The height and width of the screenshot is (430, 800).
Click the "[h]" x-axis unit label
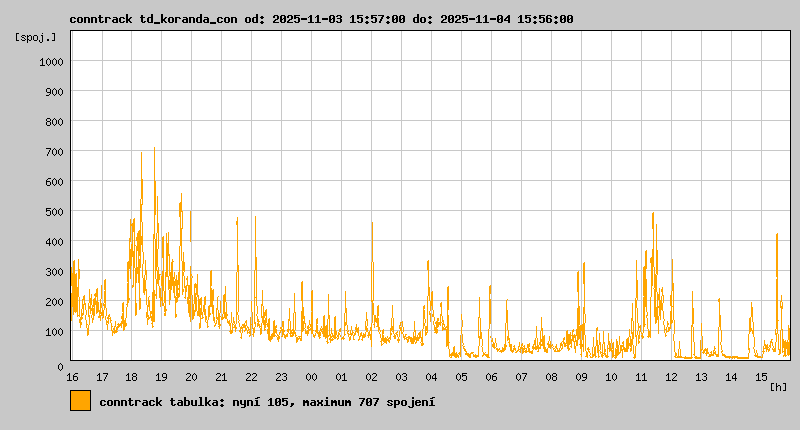(778, 387)
